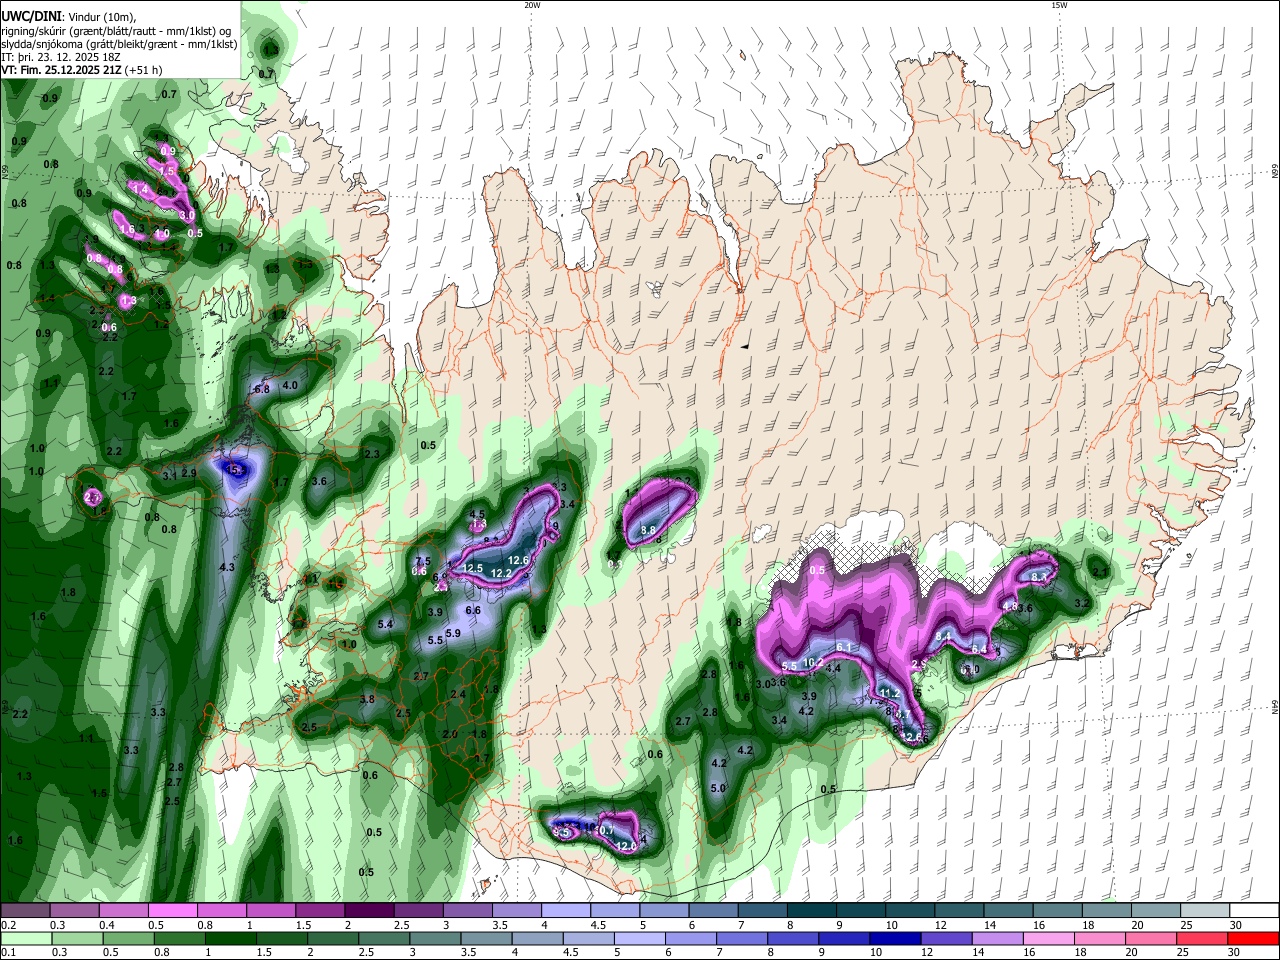This screenshot has height=960, width=1280.
Task: Click the '4.3' value in the blue western band
Action: (x=227, y=568)
